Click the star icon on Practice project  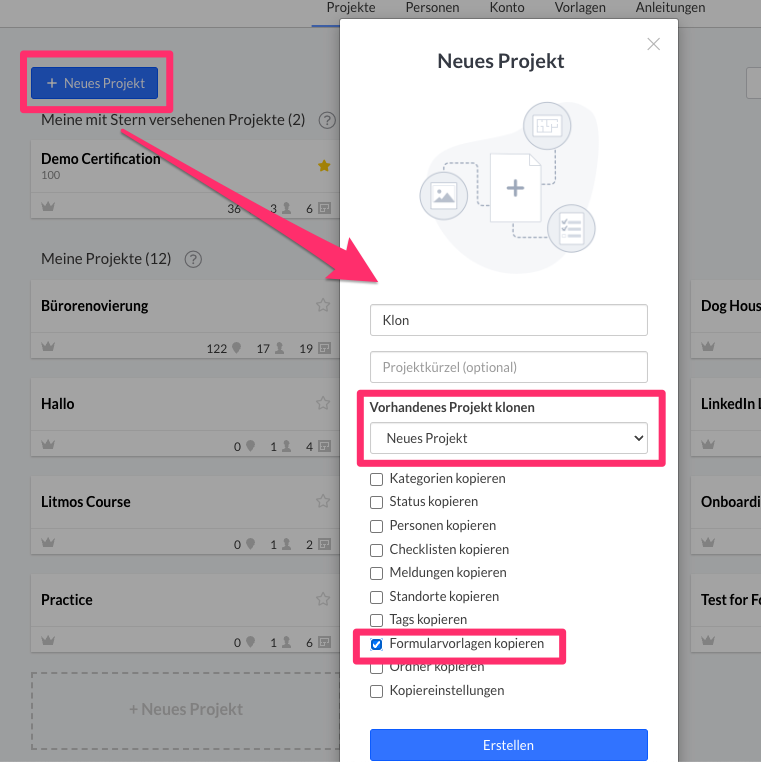[322, 599]
